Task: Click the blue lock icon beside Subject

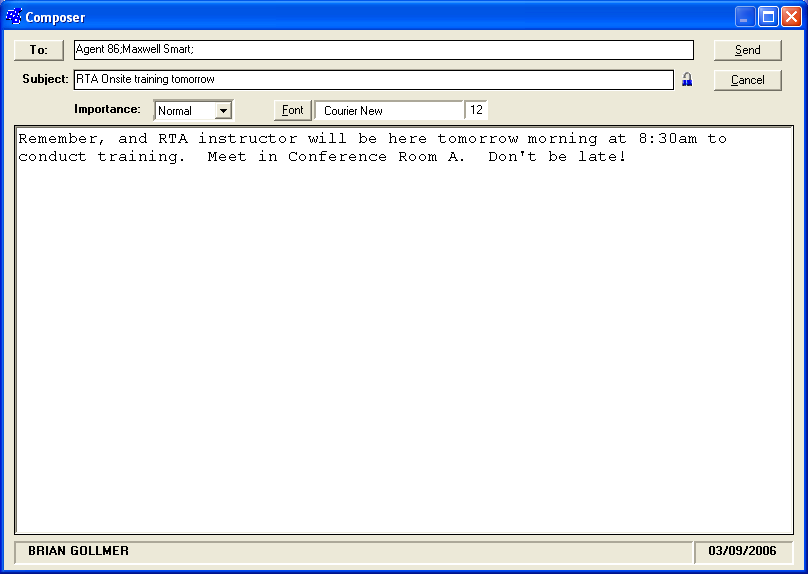Action: tap(687, 80)
